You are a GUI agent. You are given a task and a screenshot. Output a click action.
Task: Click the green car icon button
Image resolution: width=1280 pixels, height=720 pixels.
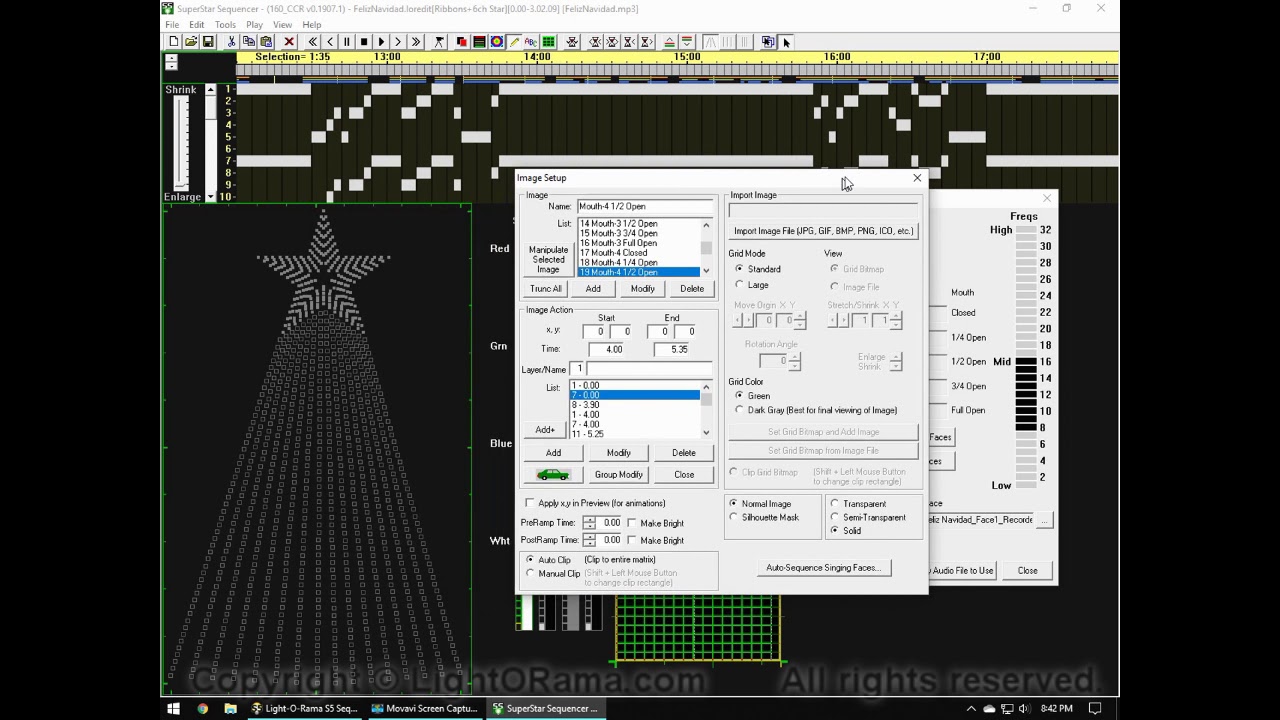[x=552, y=475]
